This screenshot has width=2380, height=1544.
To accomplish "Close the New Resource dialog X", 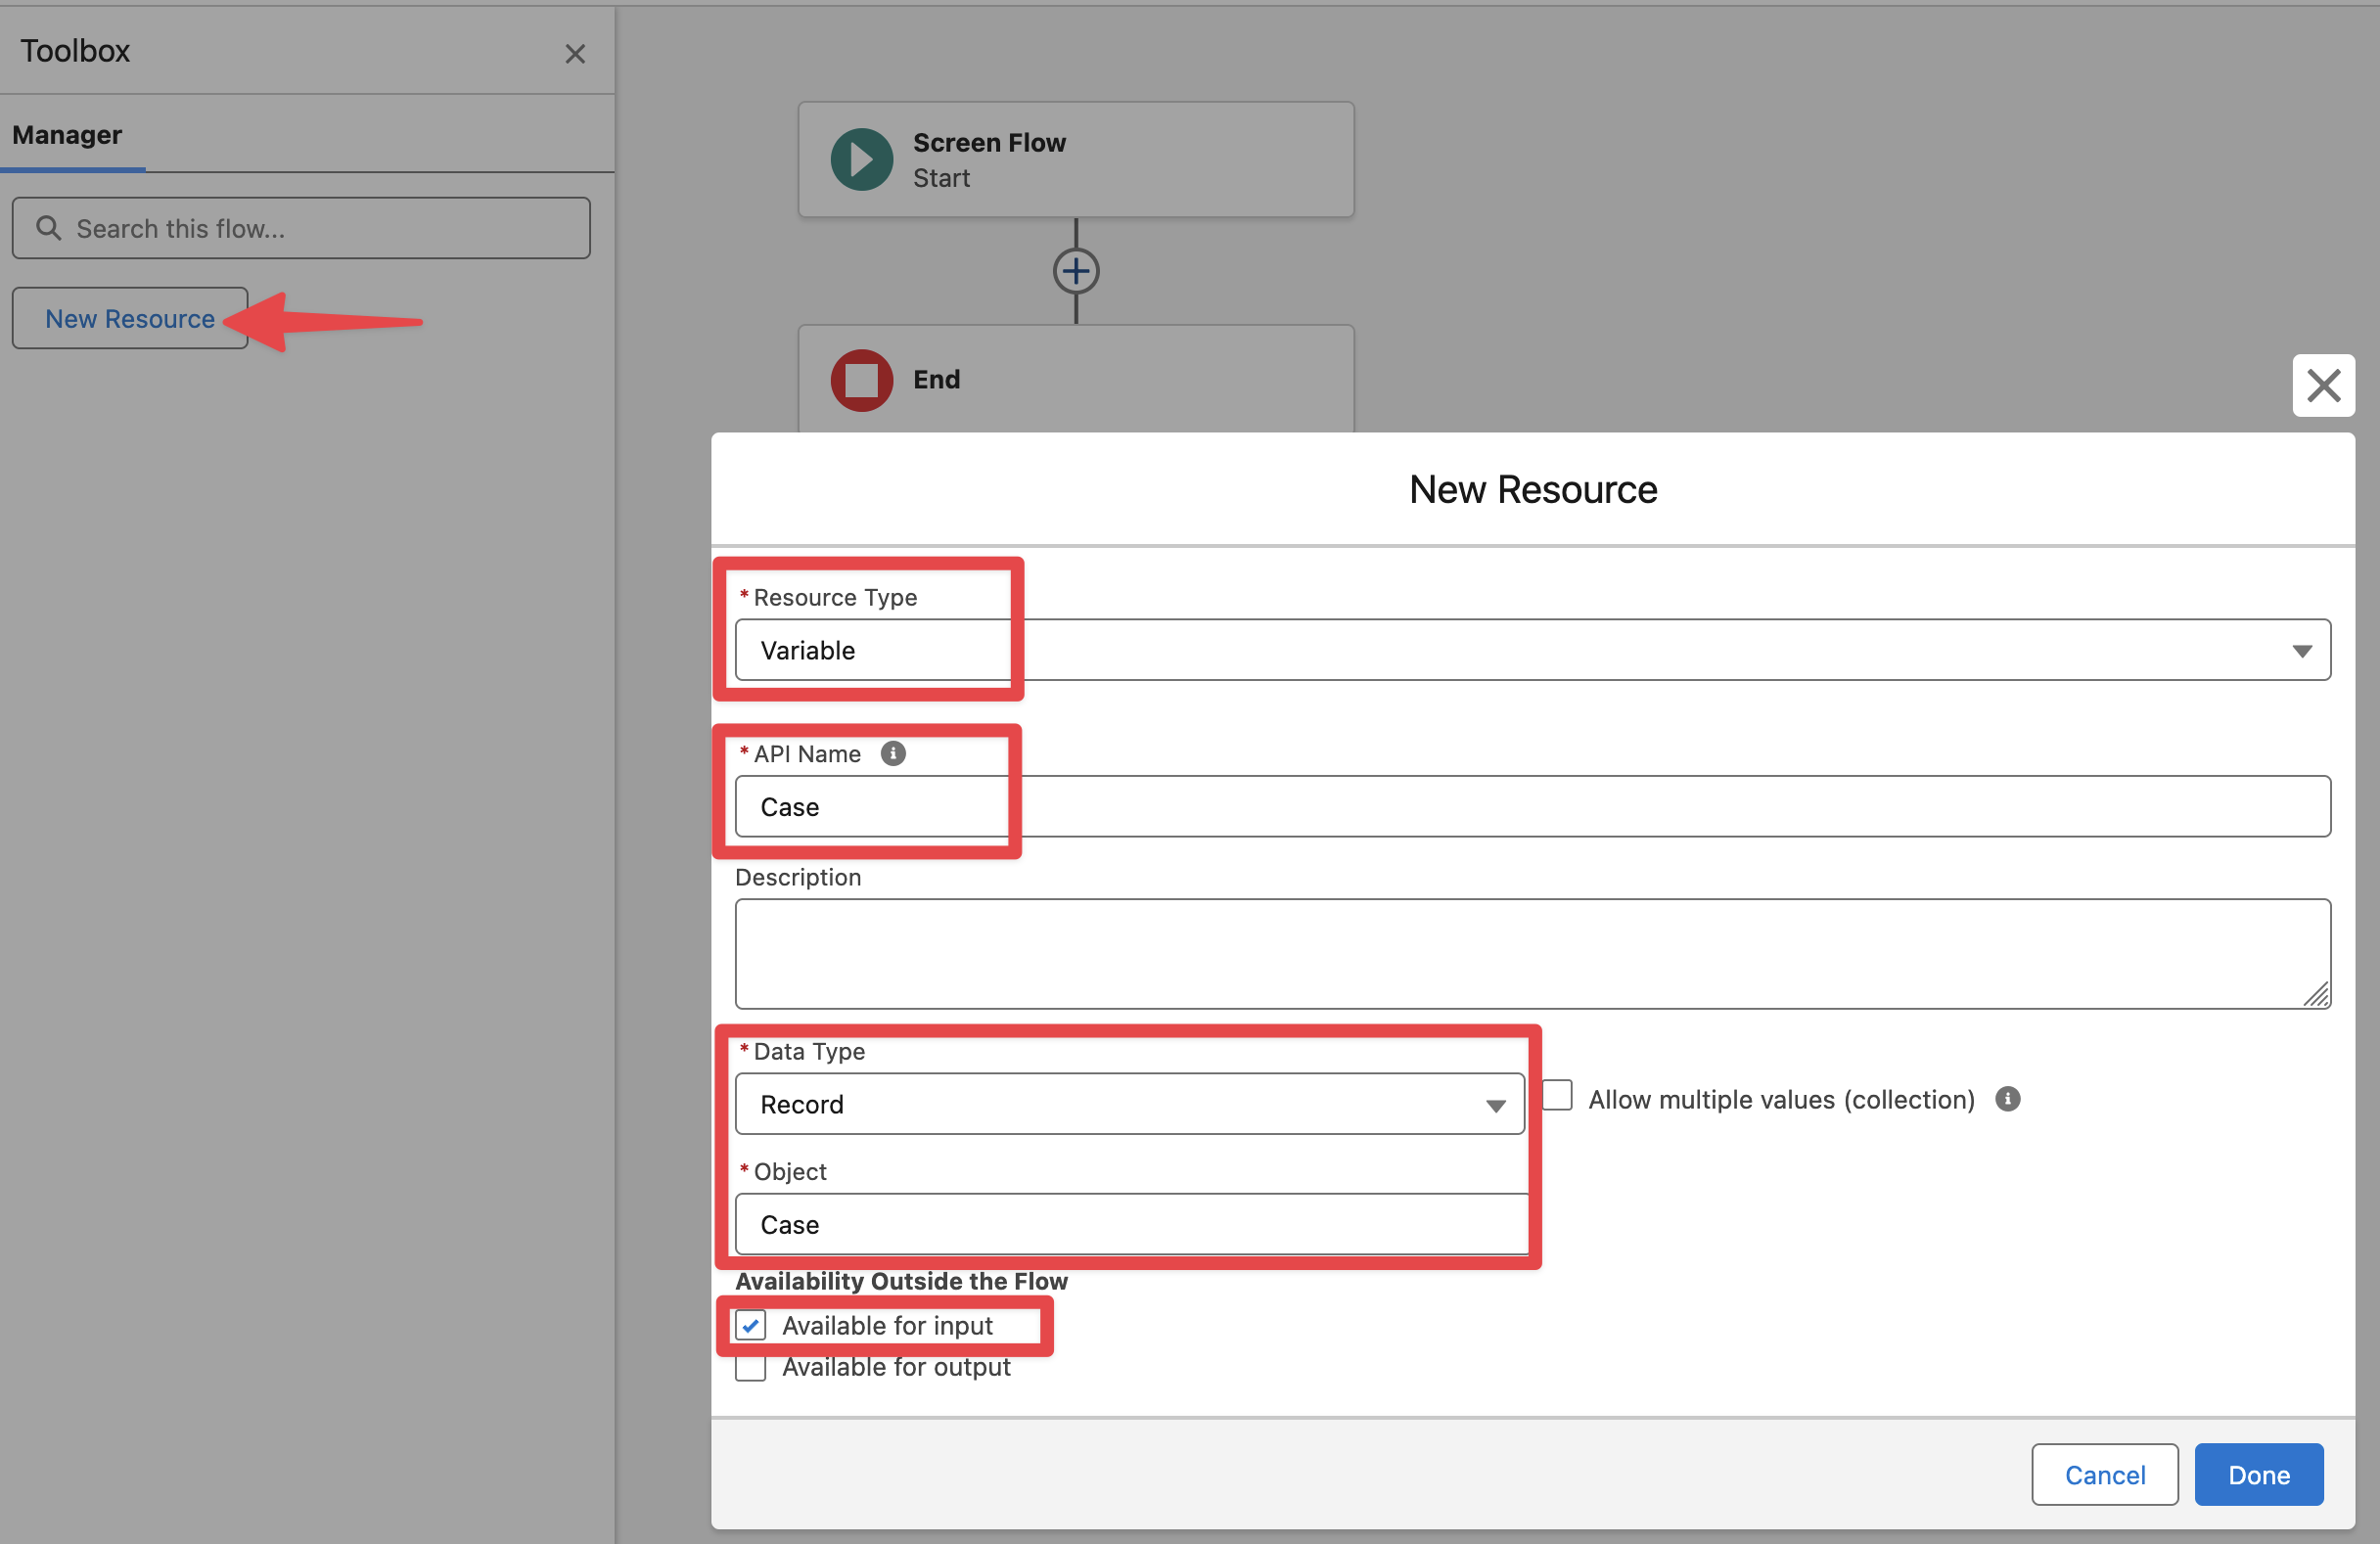I will [2322, 385].
